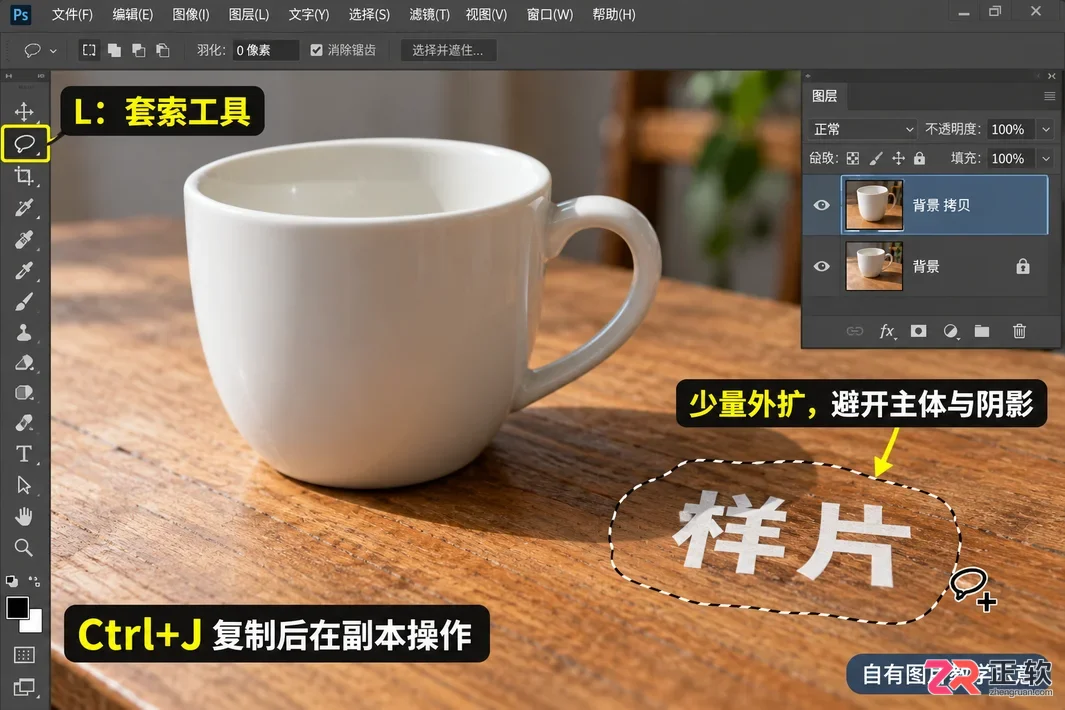The height and width of the screenshot is (710, 1065).
Task: Delete layer trash icon
Action: pyautogui.click(x=1019, y=331)
